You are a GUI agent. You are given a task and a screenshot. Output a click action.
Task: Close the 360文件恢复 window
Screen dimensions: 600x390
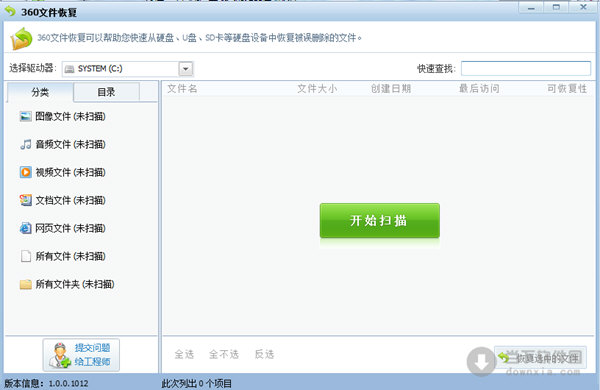pyautogui.click(x=583, y=7)
